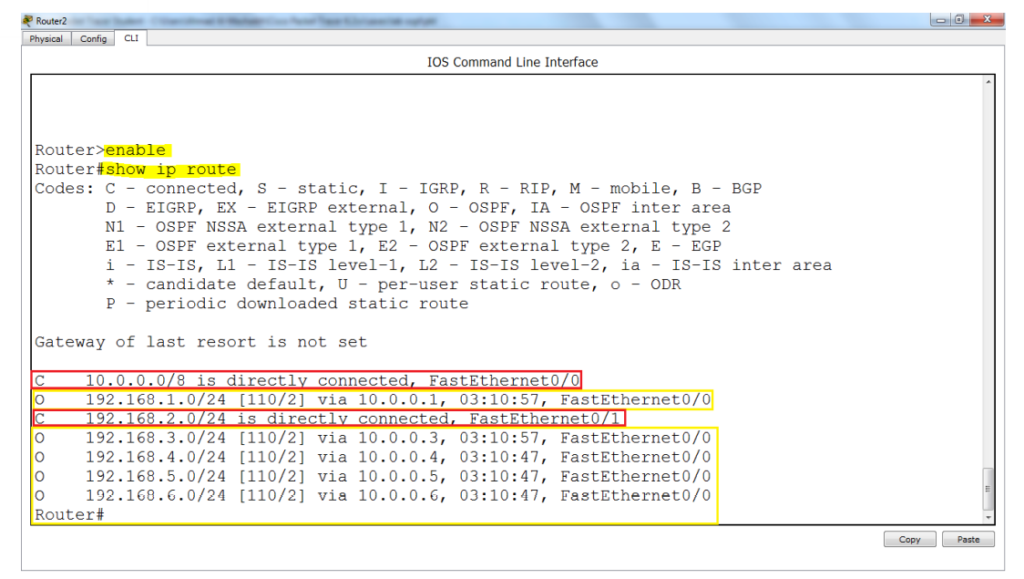Viewport: 1024px width, 579px height.
Task: Click the highlighted enable command
Action: coord(136,151)
